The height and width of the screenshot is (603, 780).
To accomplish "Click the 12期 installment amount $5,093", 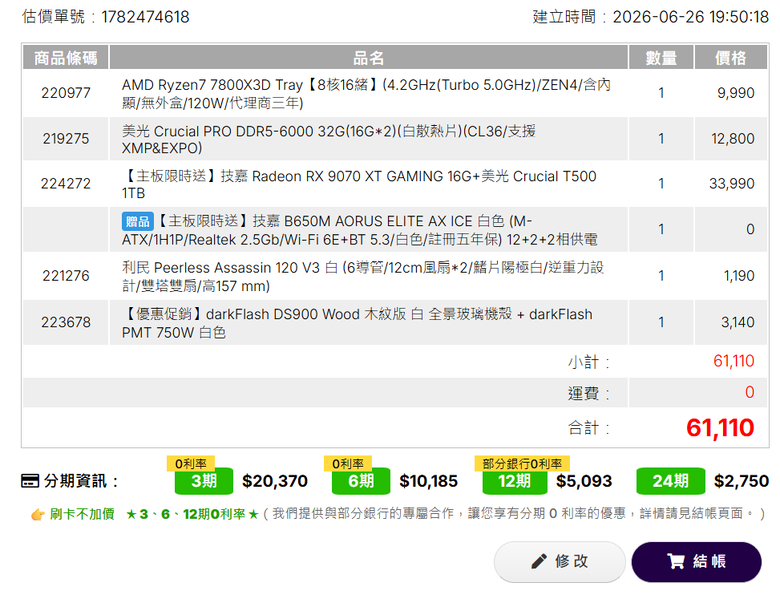I will 584,481.
